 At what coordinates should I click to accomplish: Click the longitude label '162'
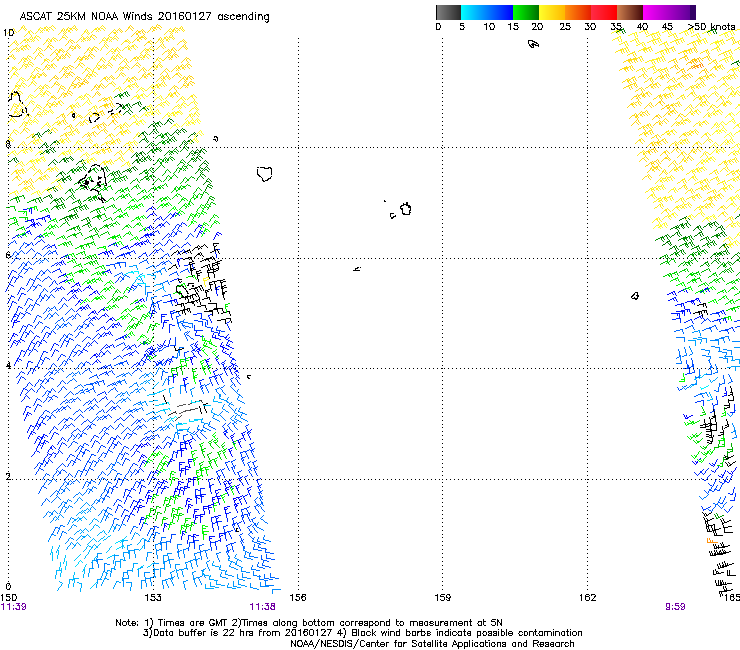coord(588,598)
